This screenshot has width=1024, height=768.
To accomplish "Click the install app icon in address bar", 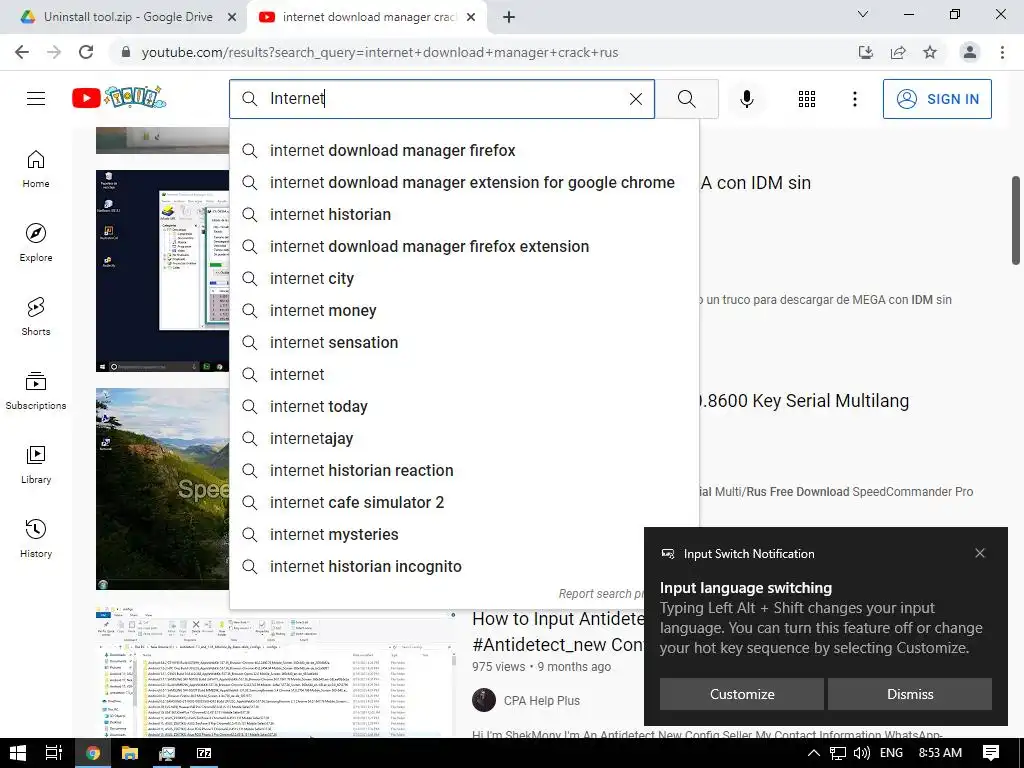I will (x=865, y=52).
